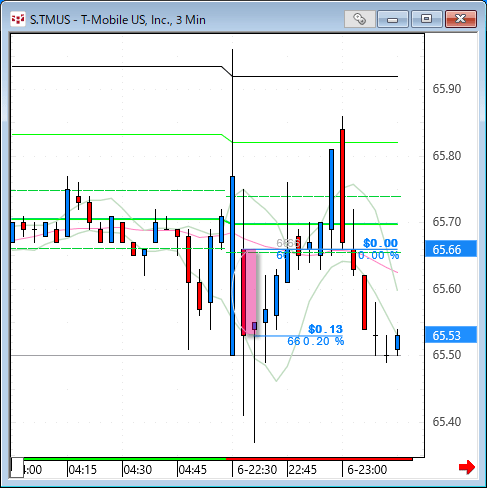This screenshot has width=487, height=488.
Task: Click the small purple candle marker
Action: tap(254, 326)
